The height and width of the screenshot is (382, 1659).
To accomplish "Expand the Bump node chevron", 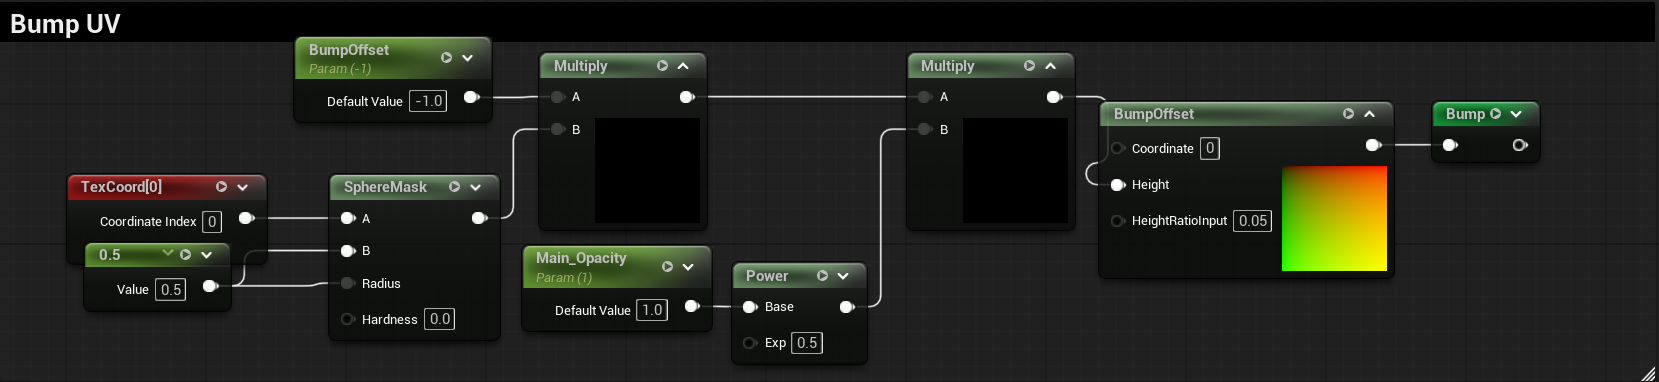I will [x=1516, y=114].
